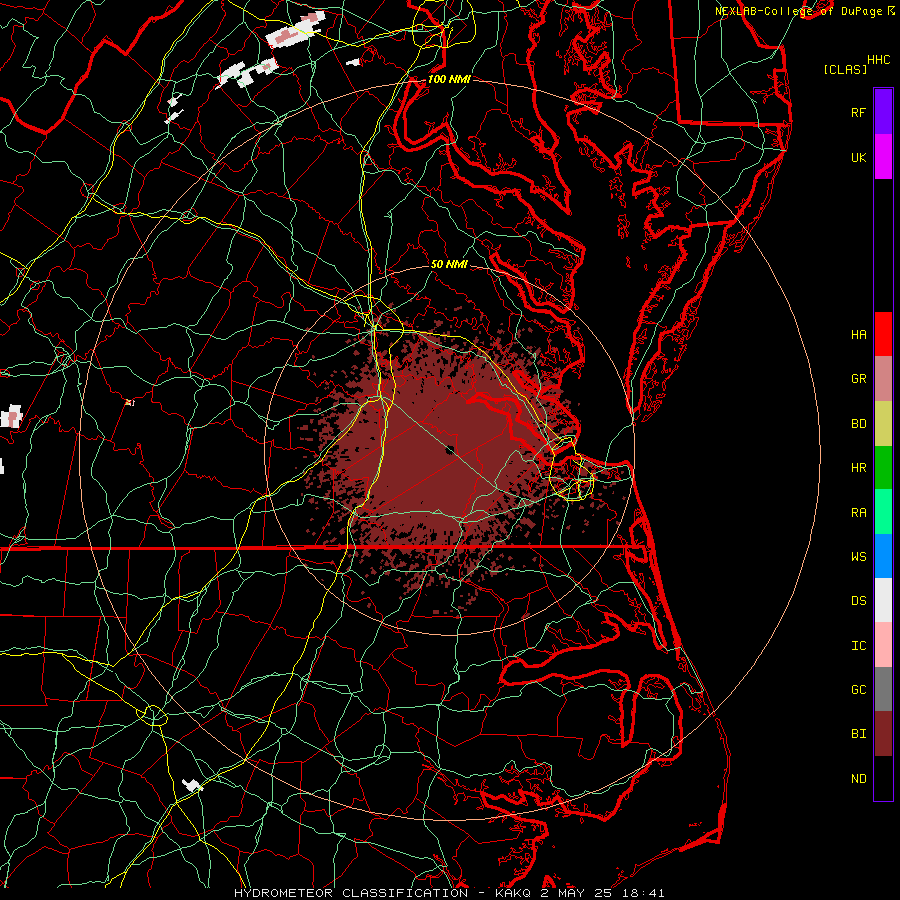Click the "100 NMI" range ring label
This screenshot has height=900, width=900.
(449, 79)
